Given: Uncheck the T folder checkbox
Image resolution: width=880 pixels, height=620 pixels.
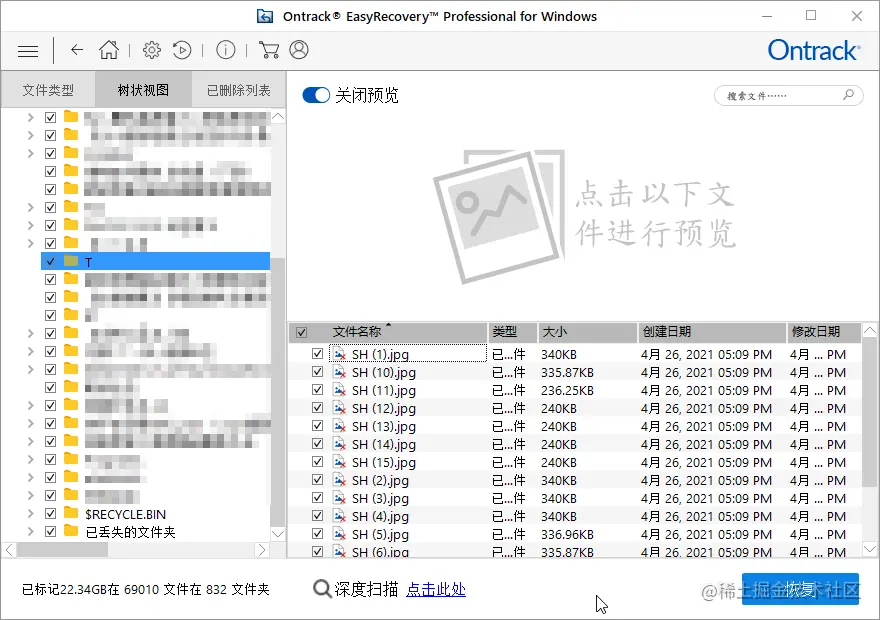Looking at the screenshot, I should pos(51,261).
